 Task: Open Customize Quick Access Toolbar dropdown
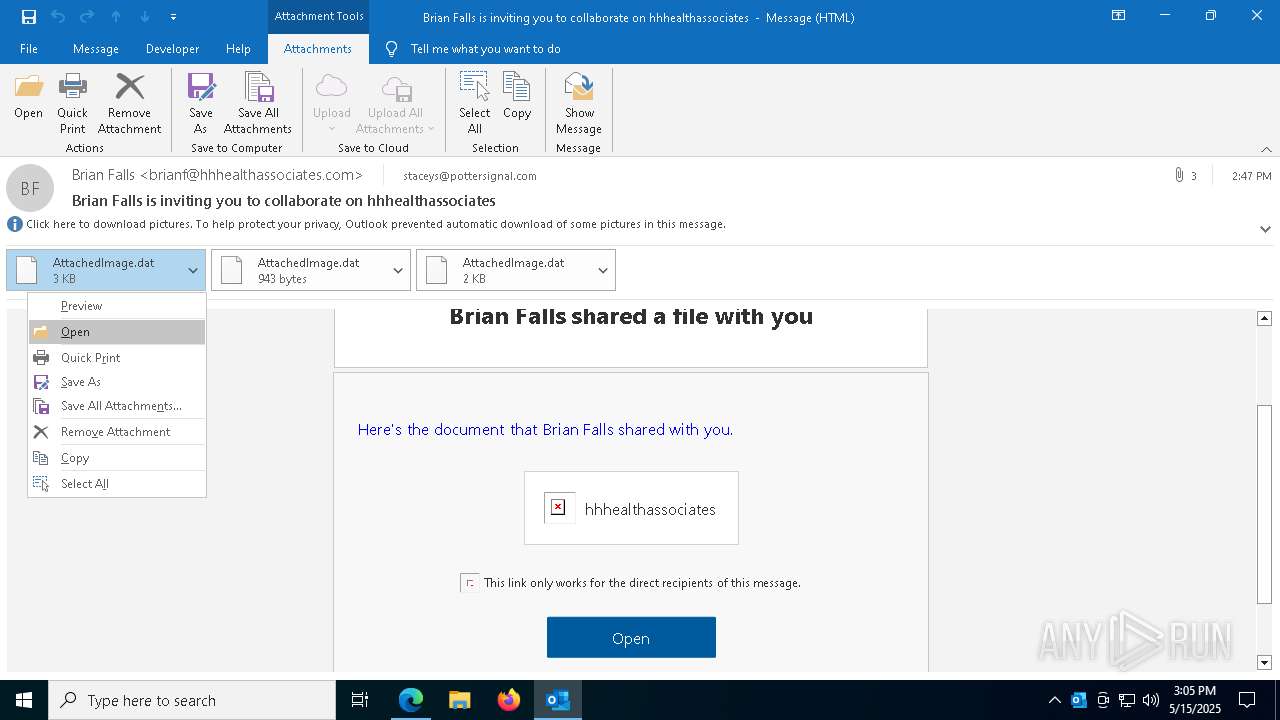[173, 17]
